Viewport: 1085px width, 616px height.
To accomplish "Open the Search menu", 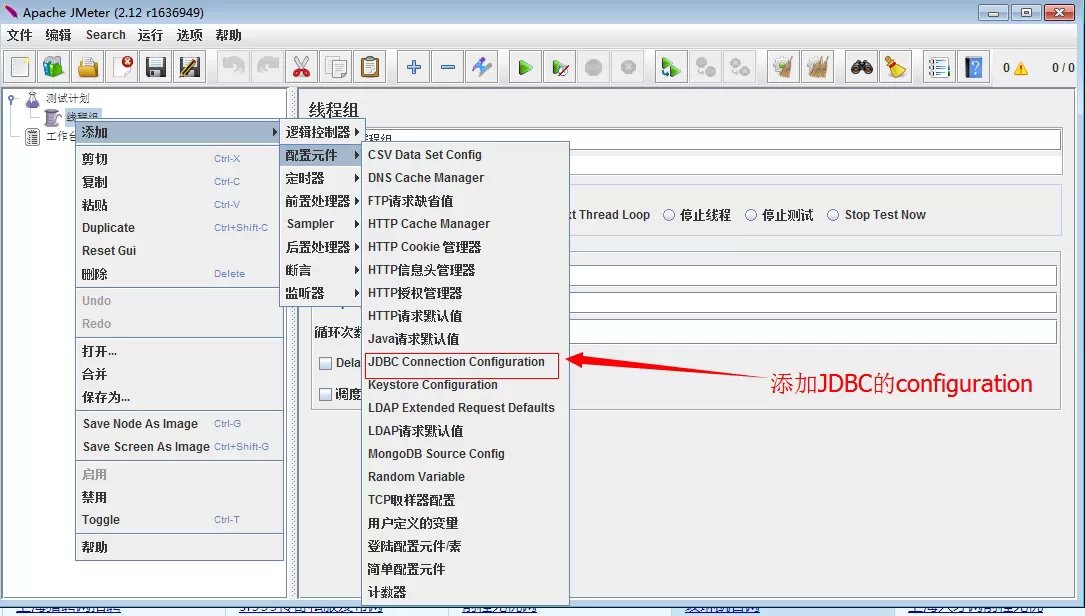I will tap(105, 35).
